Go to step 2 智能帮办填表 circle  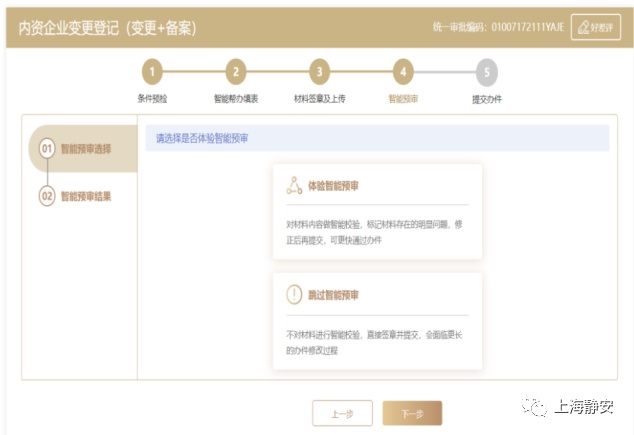236,72
